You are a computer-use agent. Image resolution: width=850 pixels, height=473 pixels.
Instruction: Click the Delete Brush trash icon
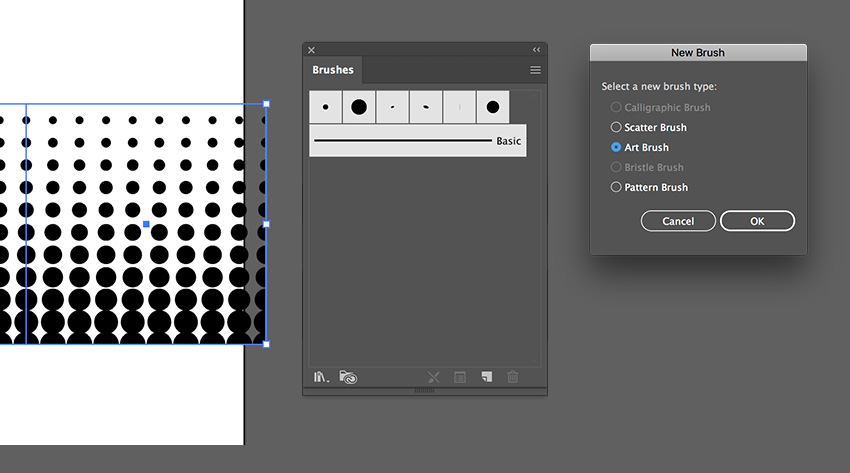click(x=512, y=377)
